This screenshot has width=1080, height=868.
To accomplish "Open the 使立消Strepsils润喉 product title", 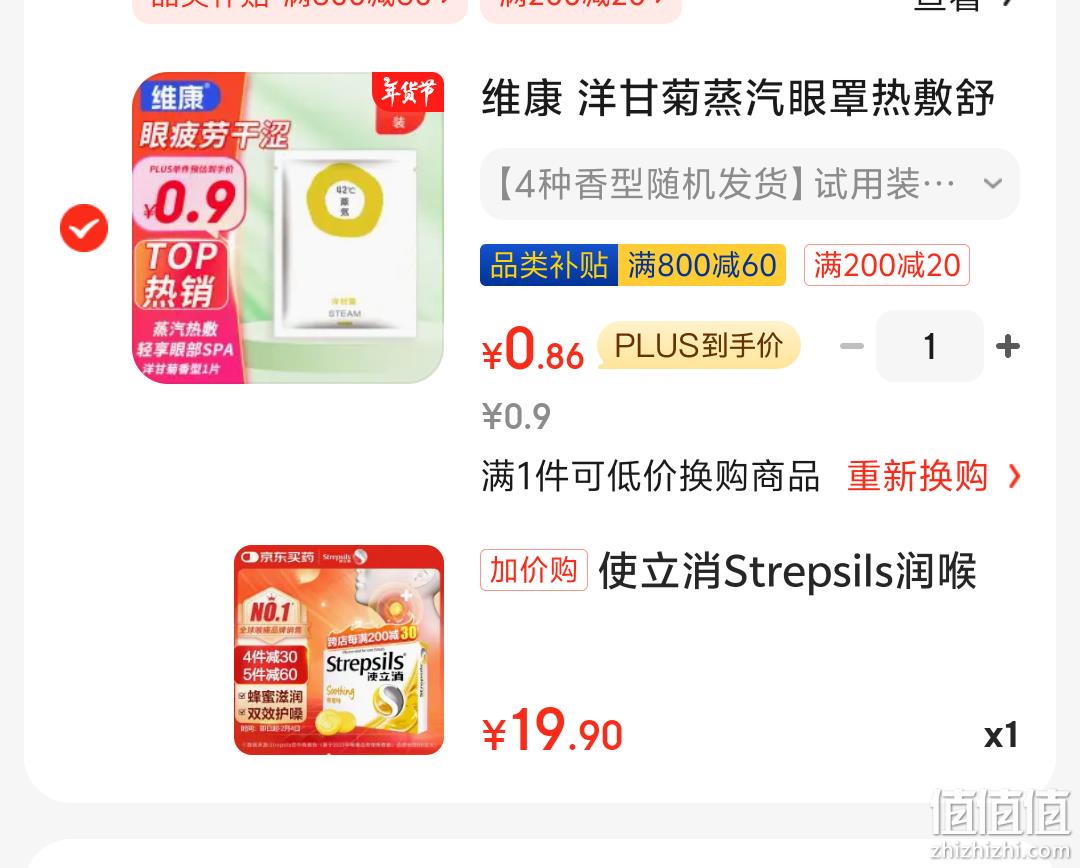I will 787,571.
